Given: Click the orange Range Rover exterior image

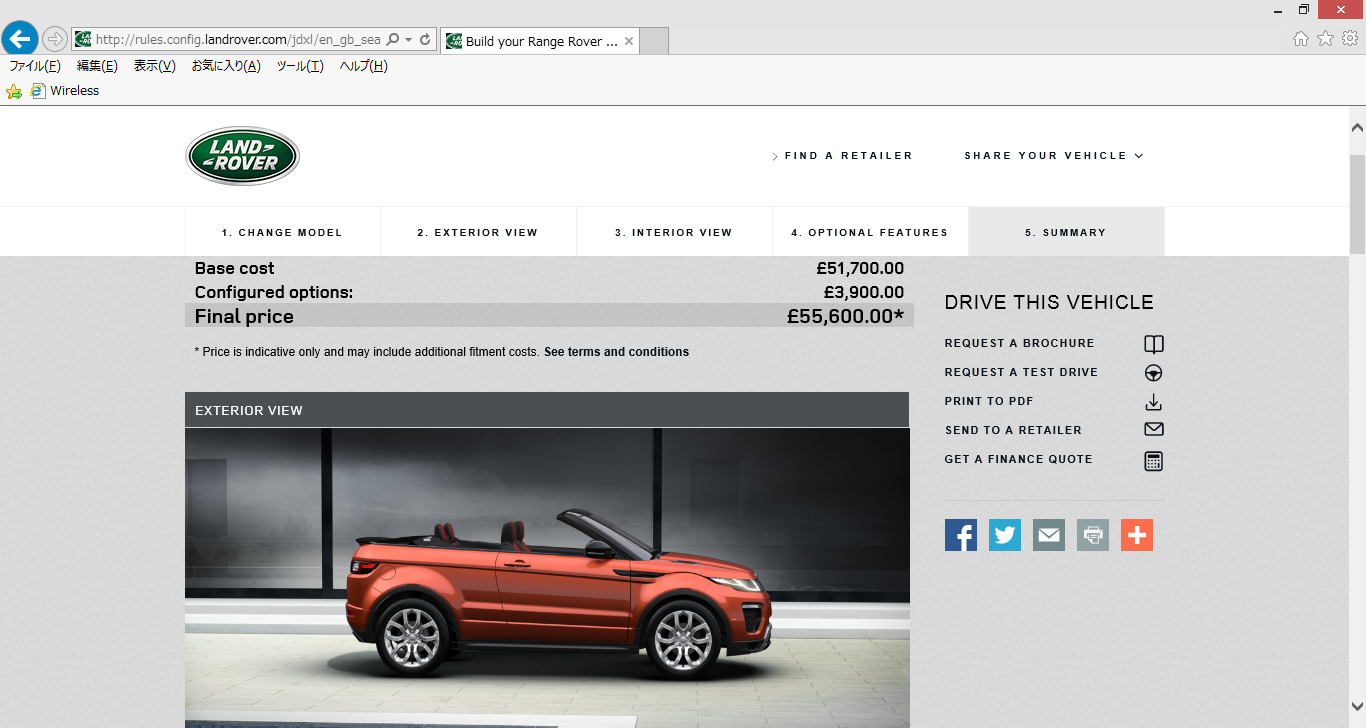Looking at the screenshot, I should [547, 578].
